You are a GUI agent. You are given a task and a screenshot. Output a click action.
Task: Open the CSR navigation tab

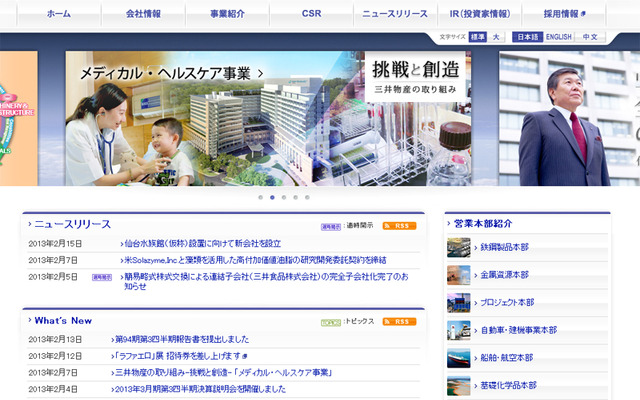click(x=311, y=13)
